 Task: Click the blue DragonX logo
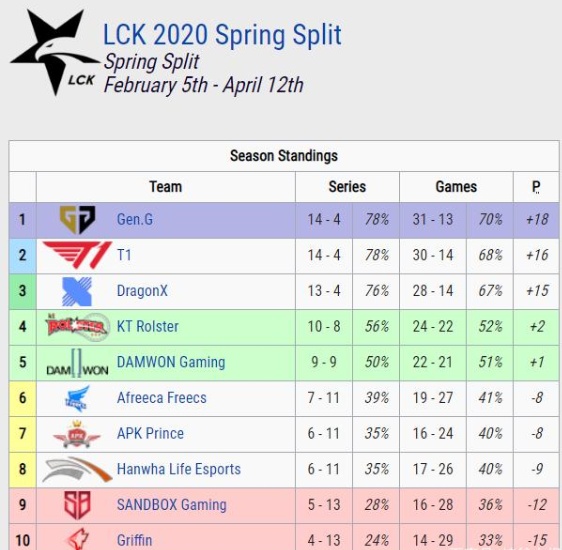click(x=77, y=291)
